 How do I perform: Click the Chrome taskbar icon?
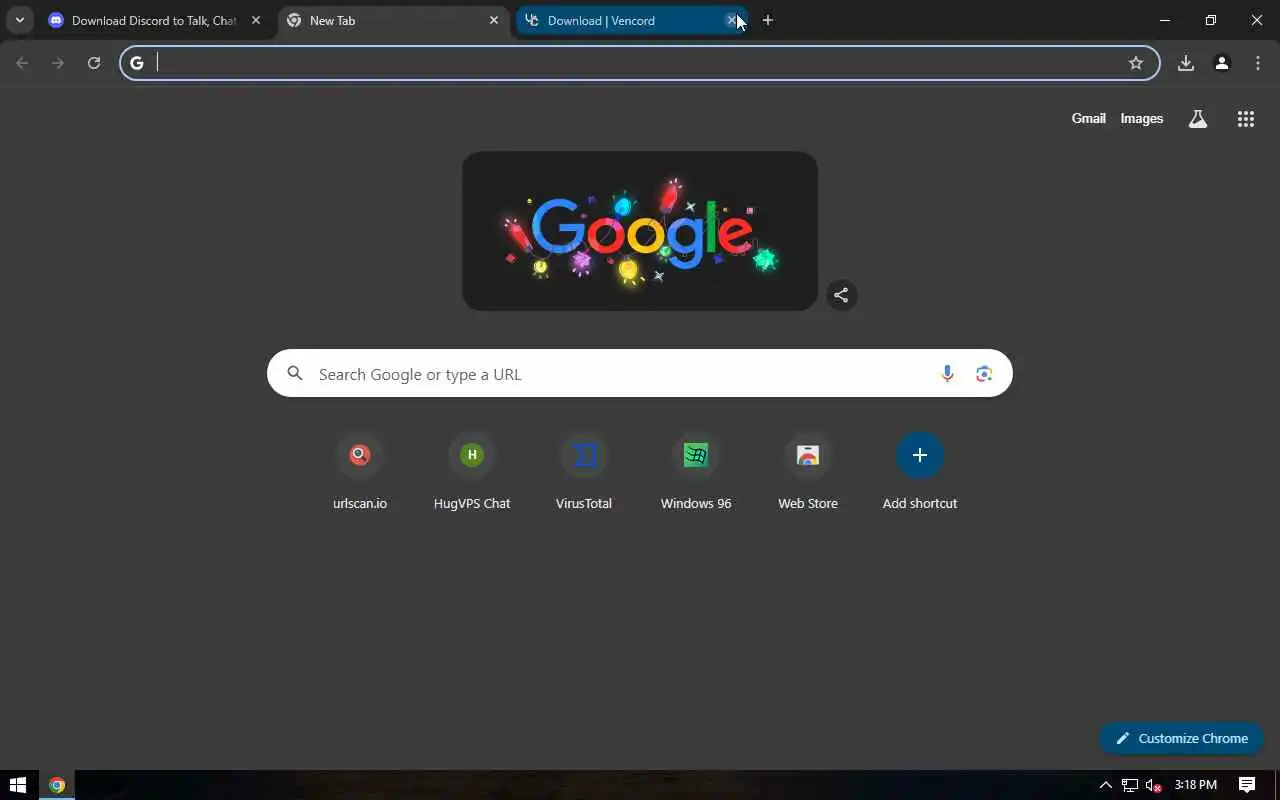(57, 785)
